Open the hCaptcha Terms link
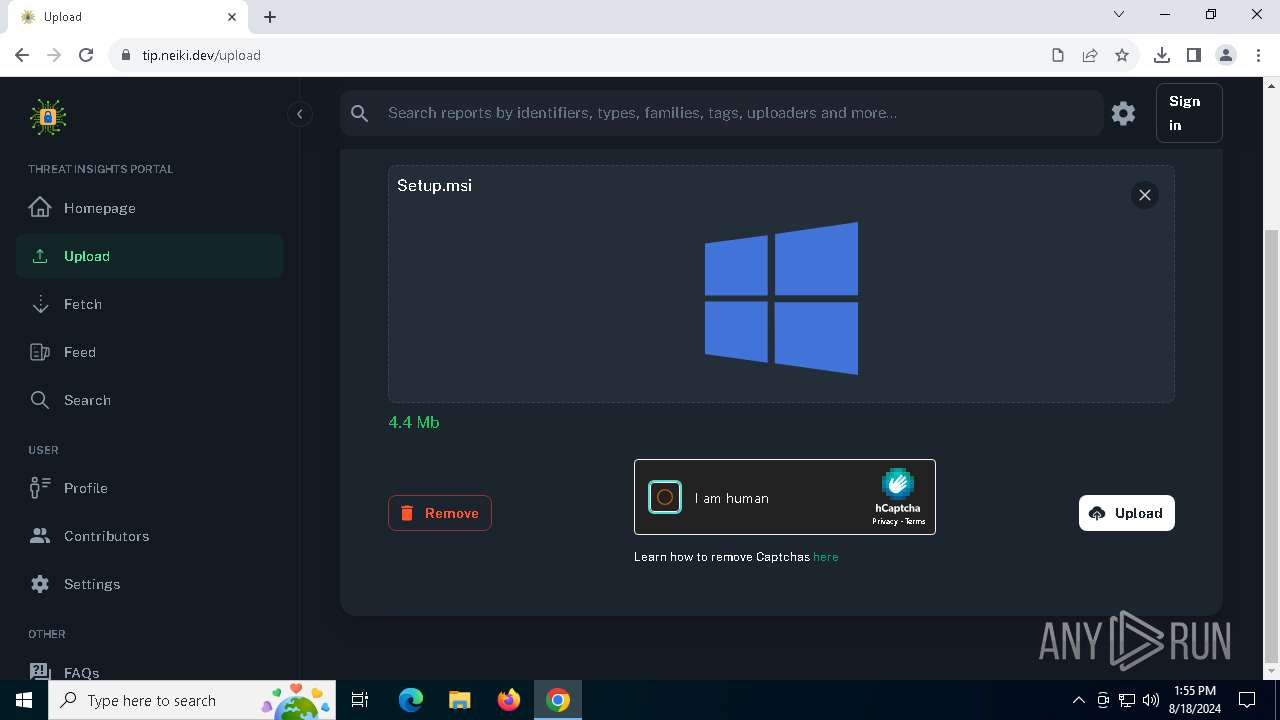The height and width of the screenshot is (720, 1280). [915, 522]
